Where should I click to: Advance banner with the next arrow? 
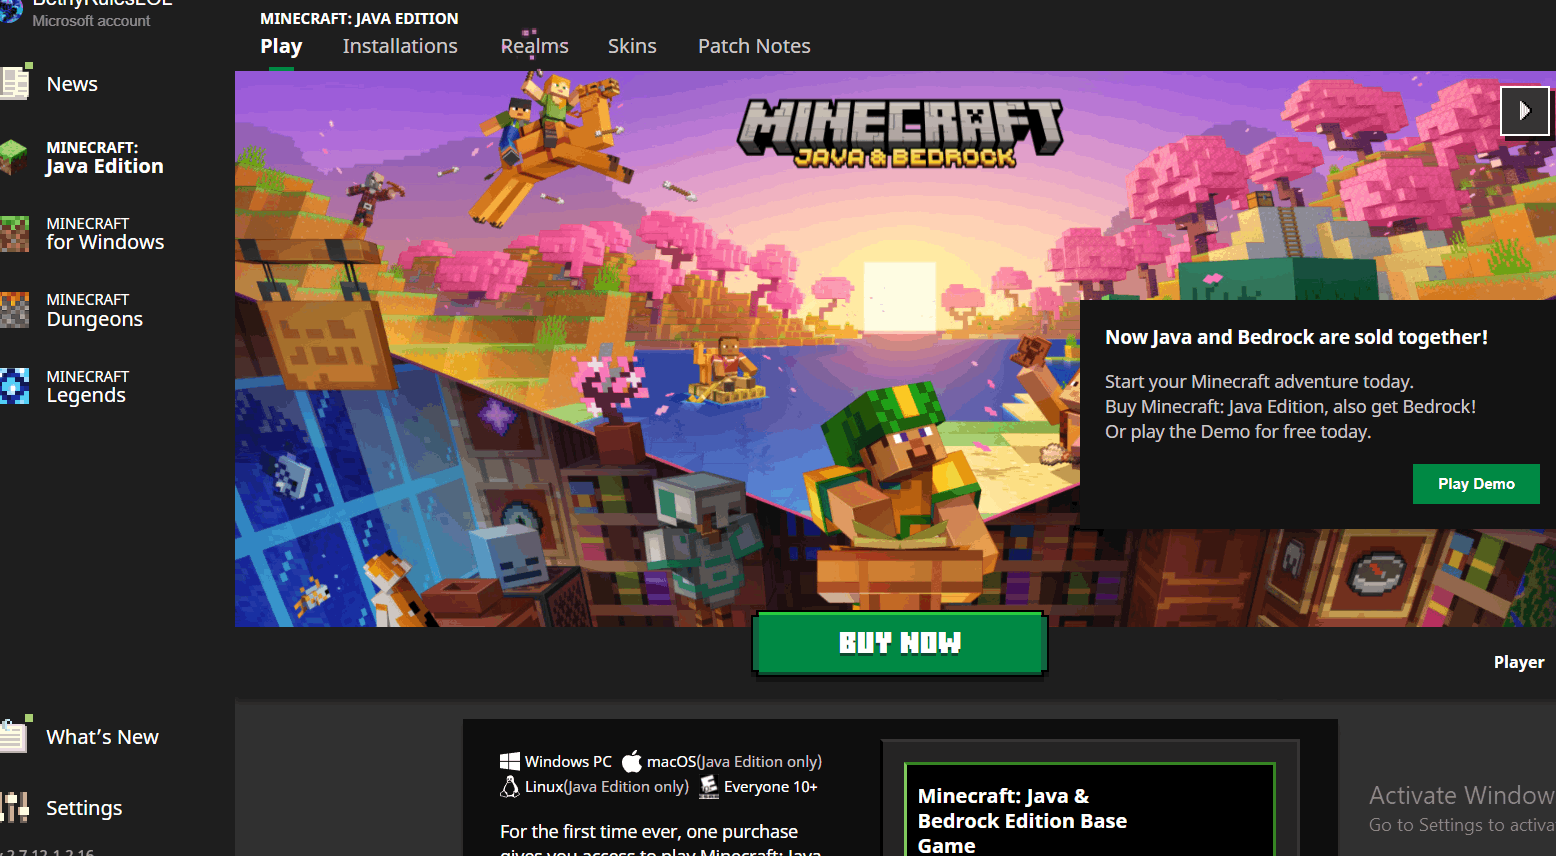click(x=1525, y=110)
